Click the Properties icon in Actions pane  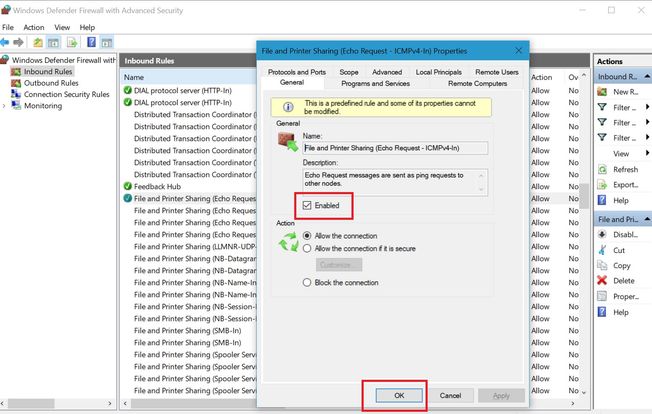click(602, 296)
